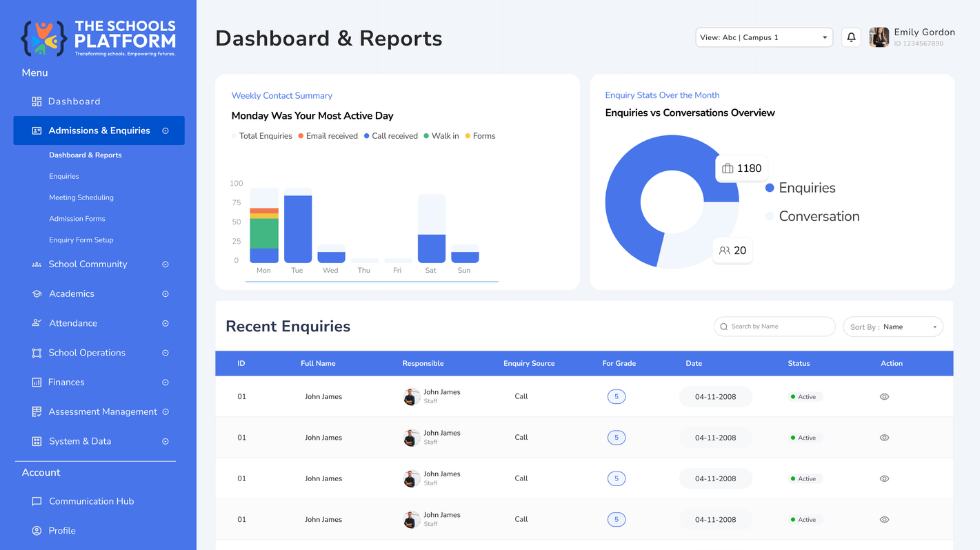Open the notifications bell icon
This screenshot has height=550, width=980.
pos(851,38)
